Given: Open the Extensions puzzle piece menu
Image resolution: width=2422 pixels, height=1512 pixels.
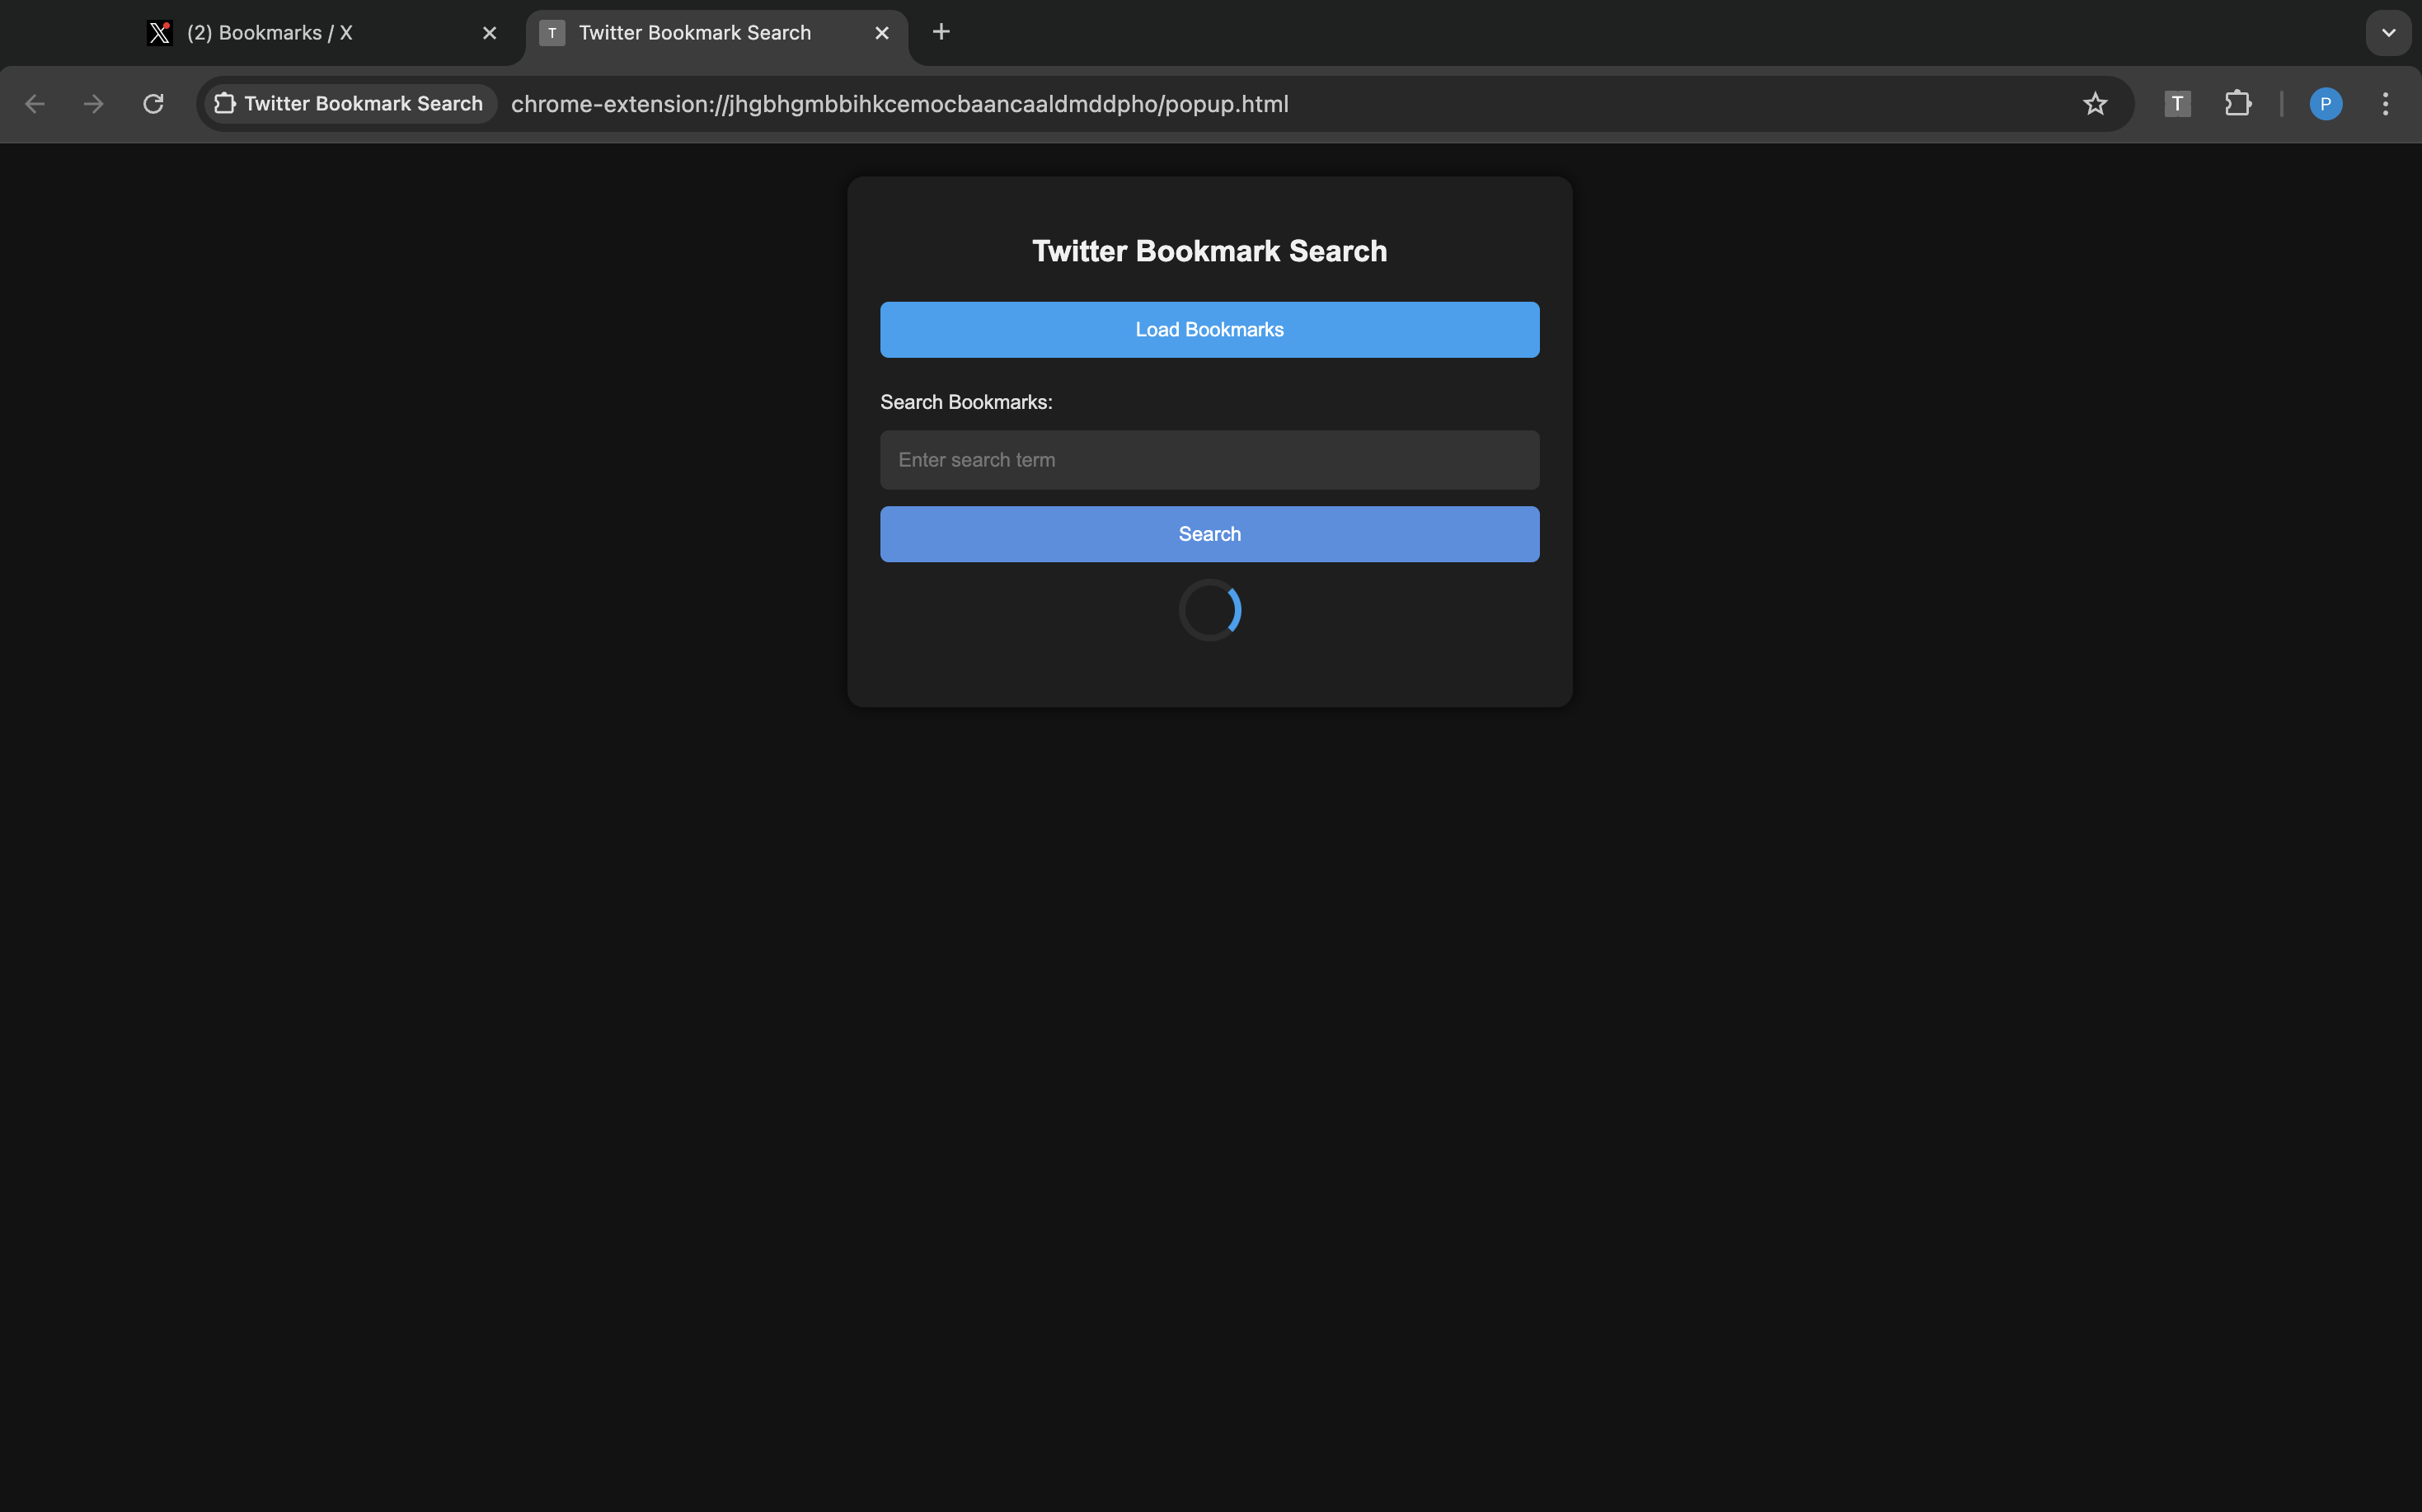Looking at the screenshot, I should pyautogui.click(x=2239, y=104).
